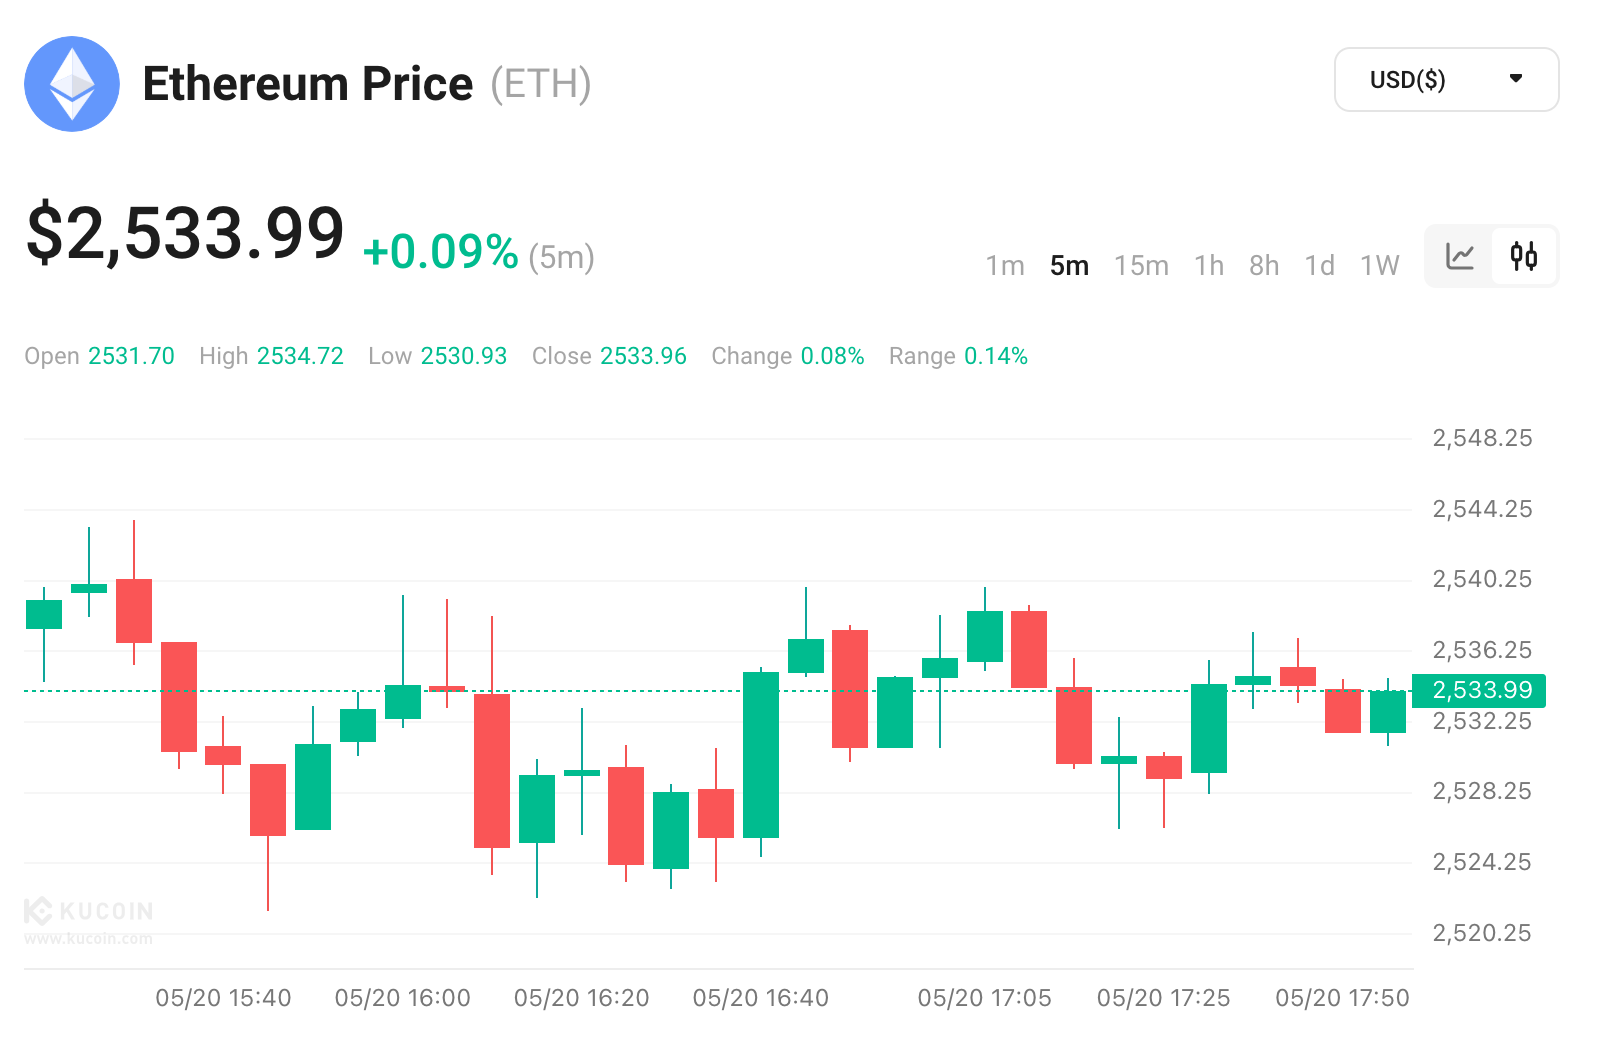
Task: Select the 1d interval
Action: point(1320,266)
